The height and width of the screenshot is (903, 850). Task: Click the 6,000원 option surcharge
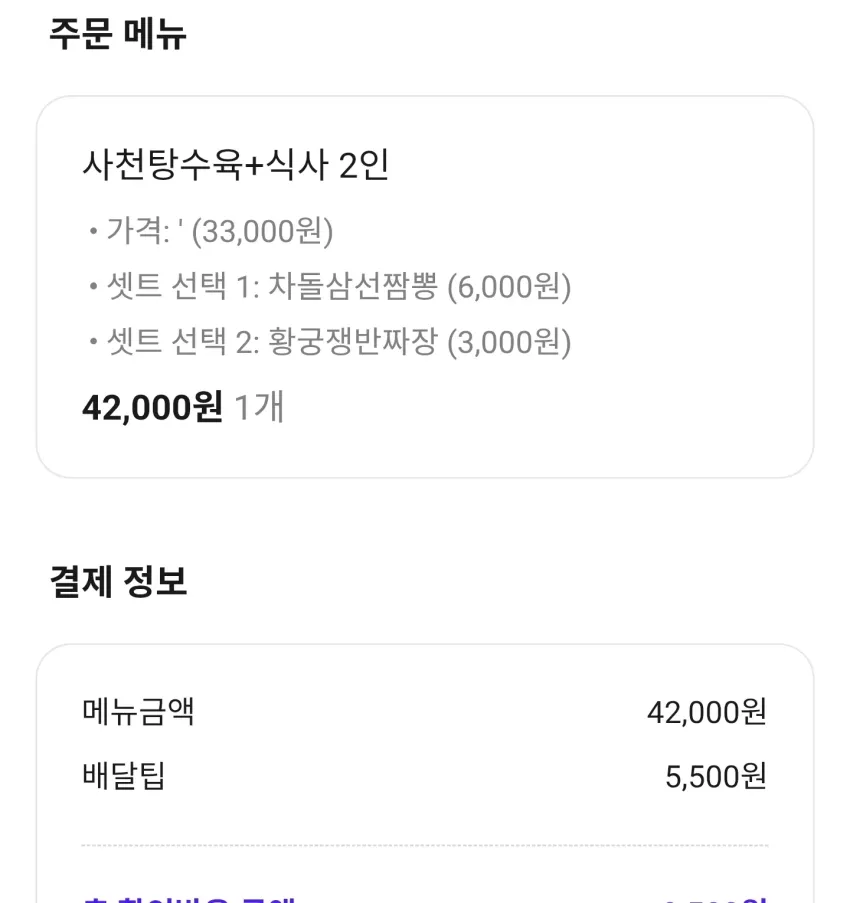coord(509,286)
